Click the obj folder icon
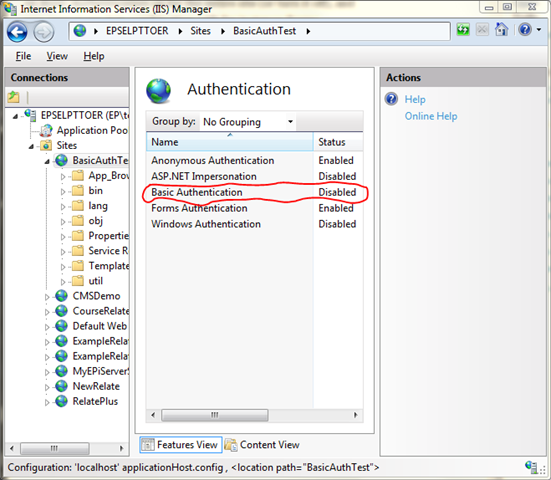Image resolution: width=551 pixels, height=480 pixels. 78,221
